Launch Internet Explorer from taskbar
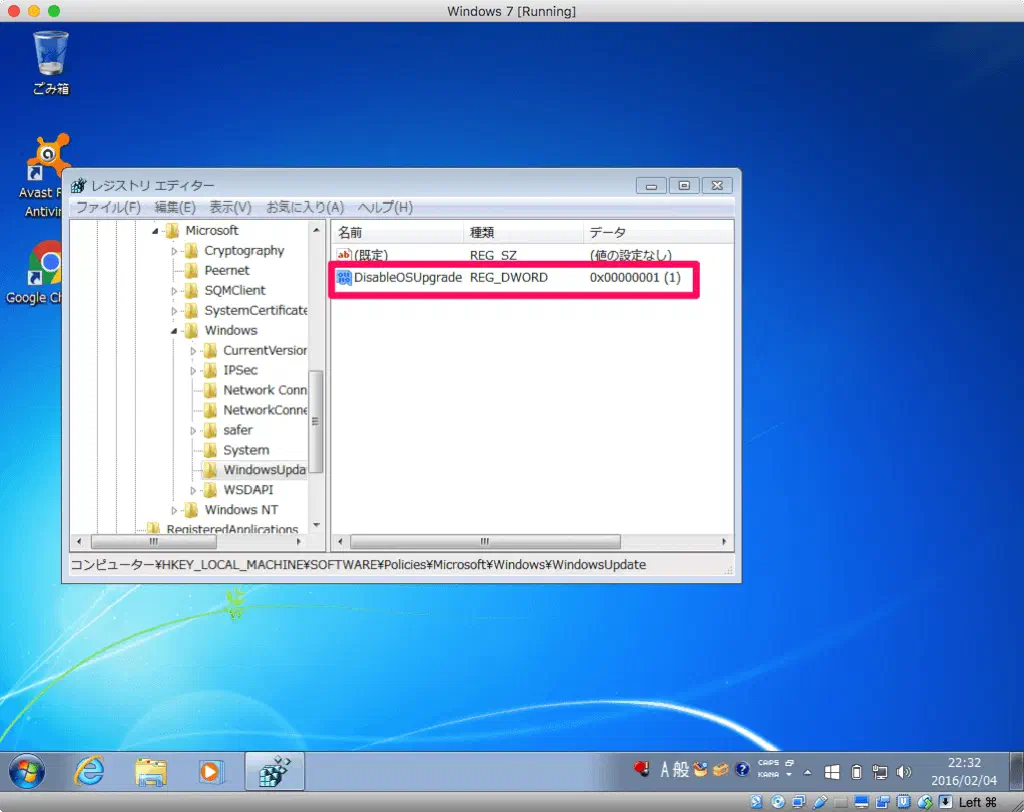The image size is (1024, 812). pos(90,771)
